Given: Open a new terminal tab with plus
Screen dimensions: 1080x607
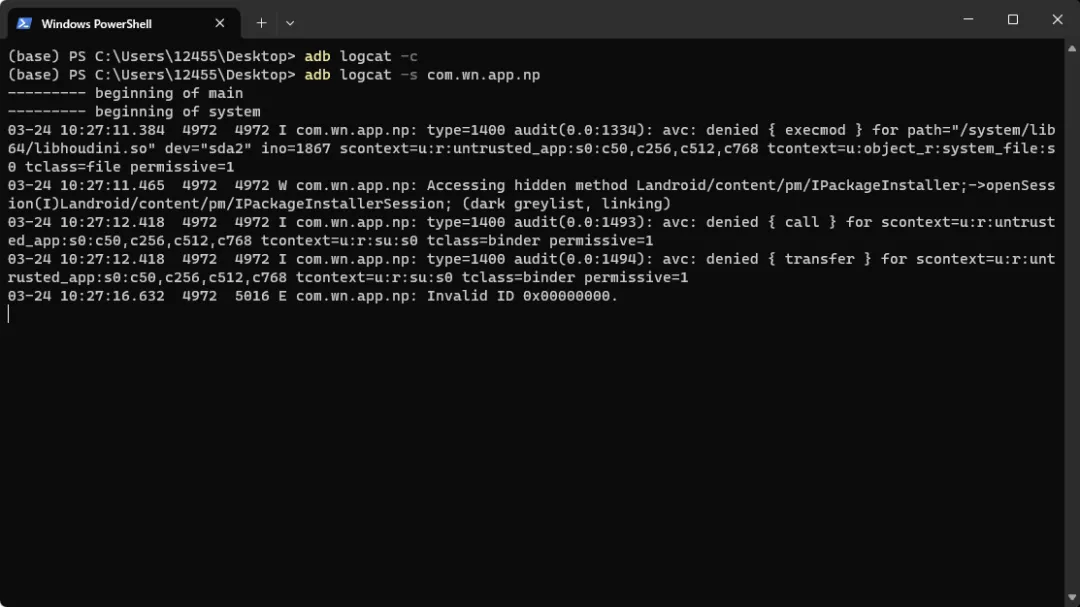Looking at the screenshot, I should click(262, 23).
